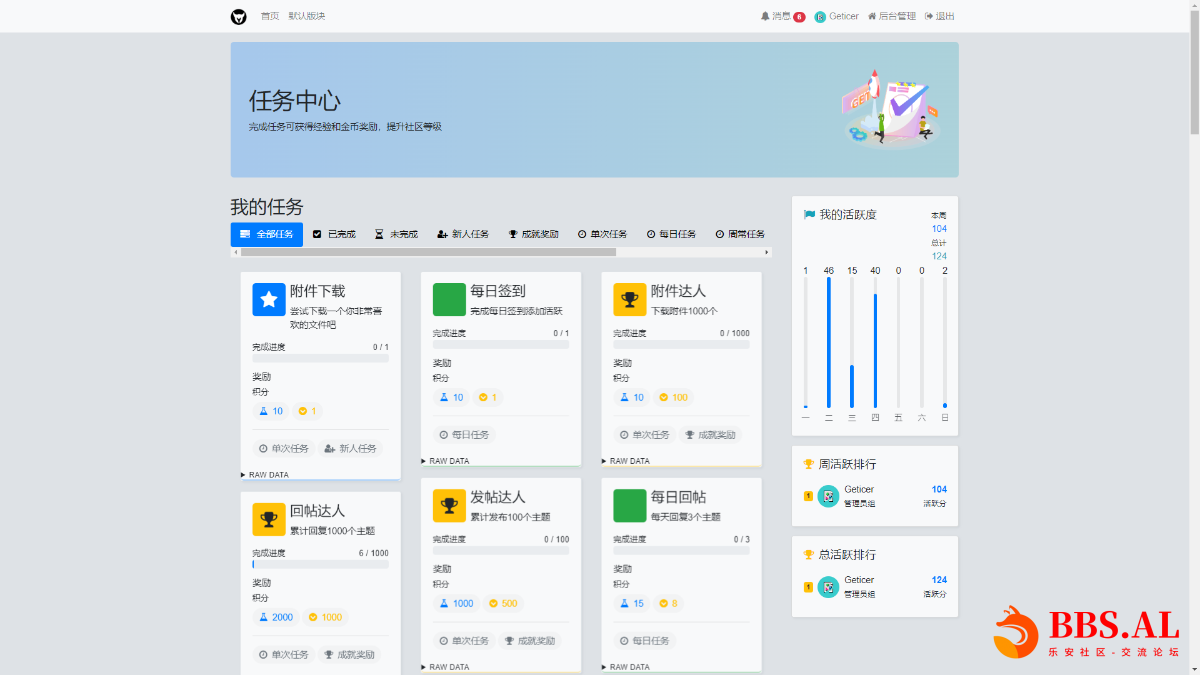1200x675 pixels.
Task: Click the tab bar horizontal scrollbar
Action: coord(428,252)
